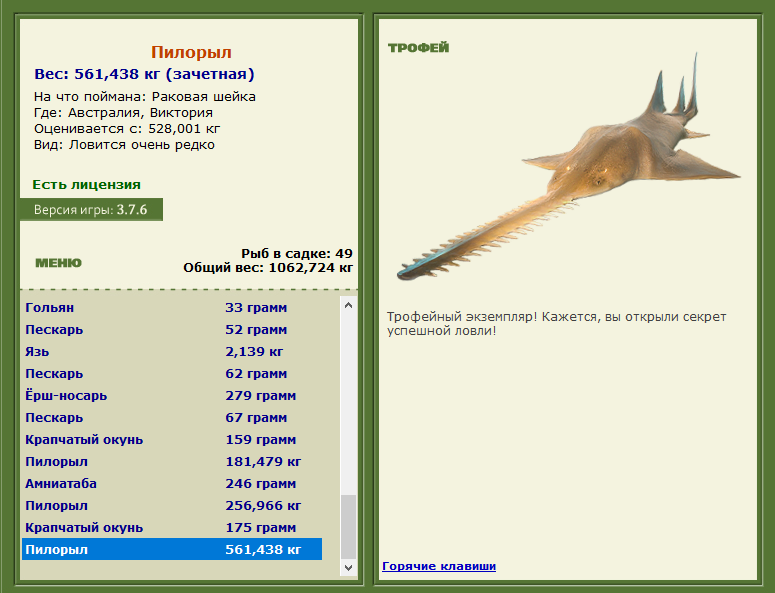Select the Ёрш-носарь 279 грамм row

pos(172,396)
